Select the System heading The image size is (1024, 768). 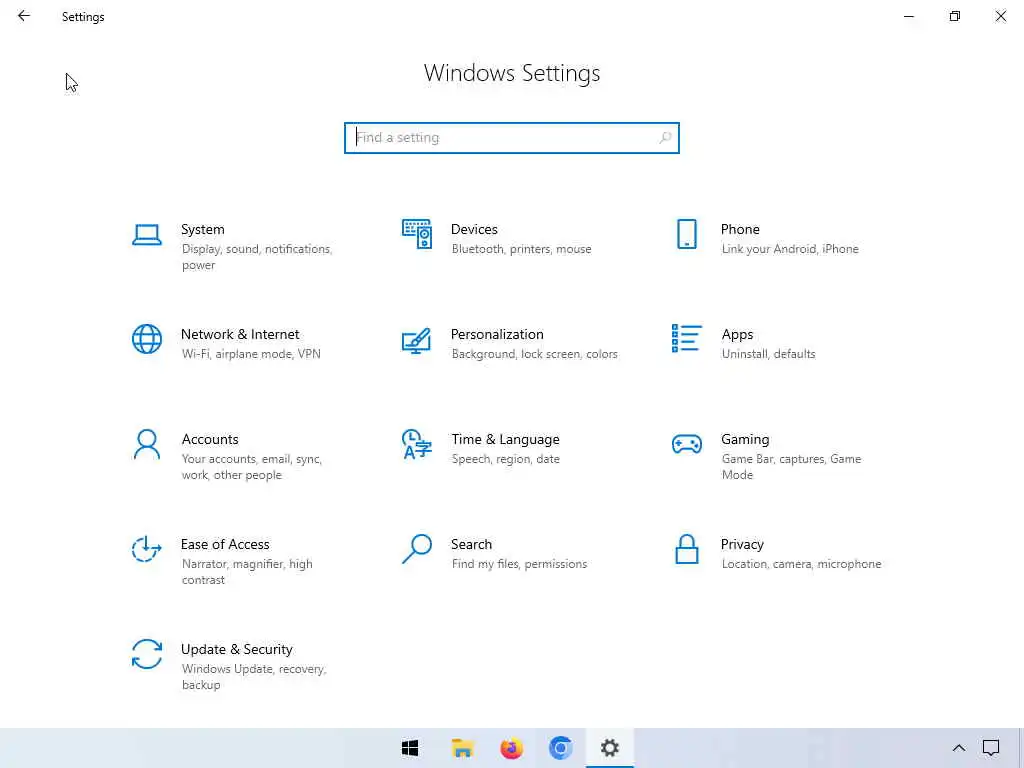click(x=202, y=229)
